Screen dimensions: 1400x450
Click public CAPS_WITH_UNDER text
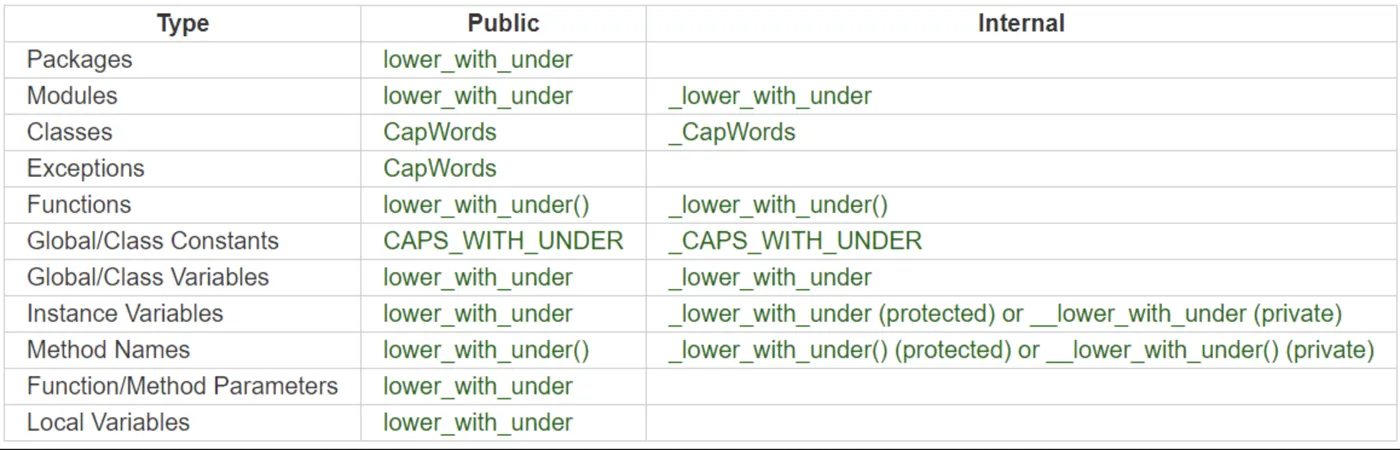click(503, 241)
